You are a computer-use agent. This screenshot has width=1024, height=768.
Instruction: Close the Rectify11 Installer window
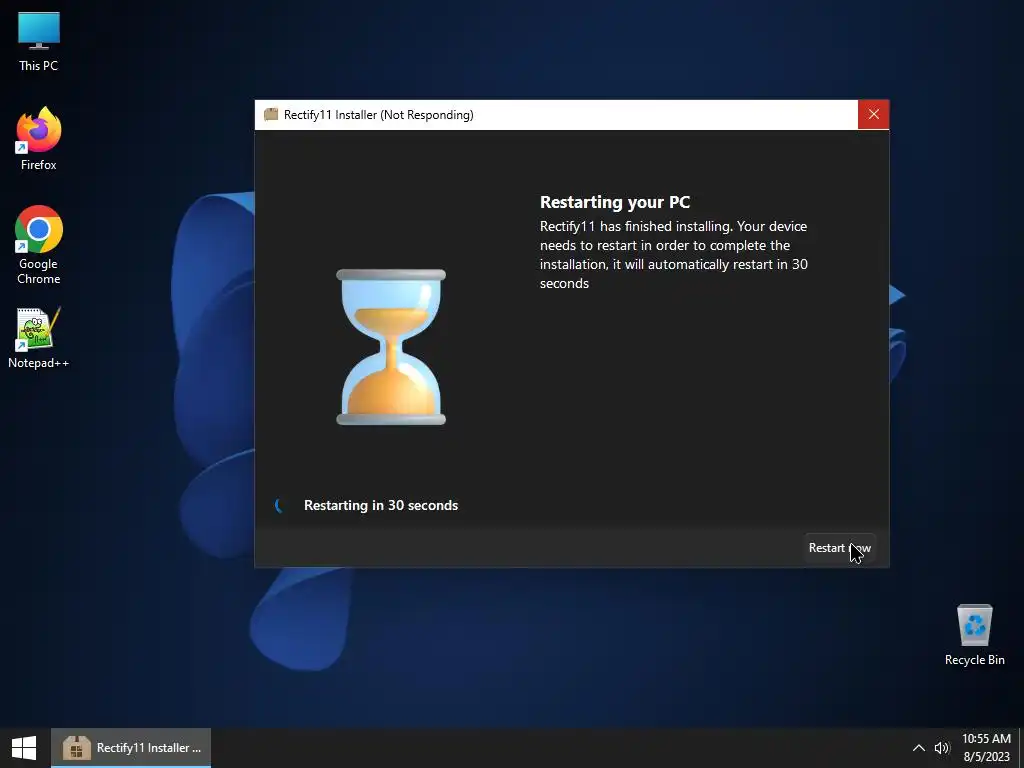873,115
